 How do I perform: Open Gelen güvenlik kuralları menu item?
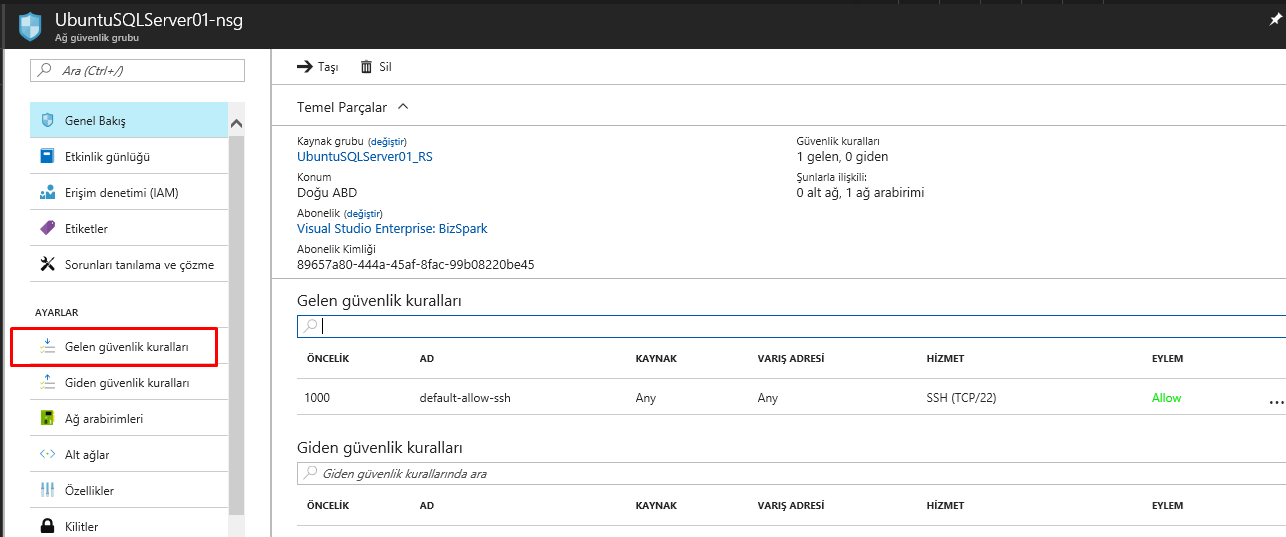click(x=125, y=347)
